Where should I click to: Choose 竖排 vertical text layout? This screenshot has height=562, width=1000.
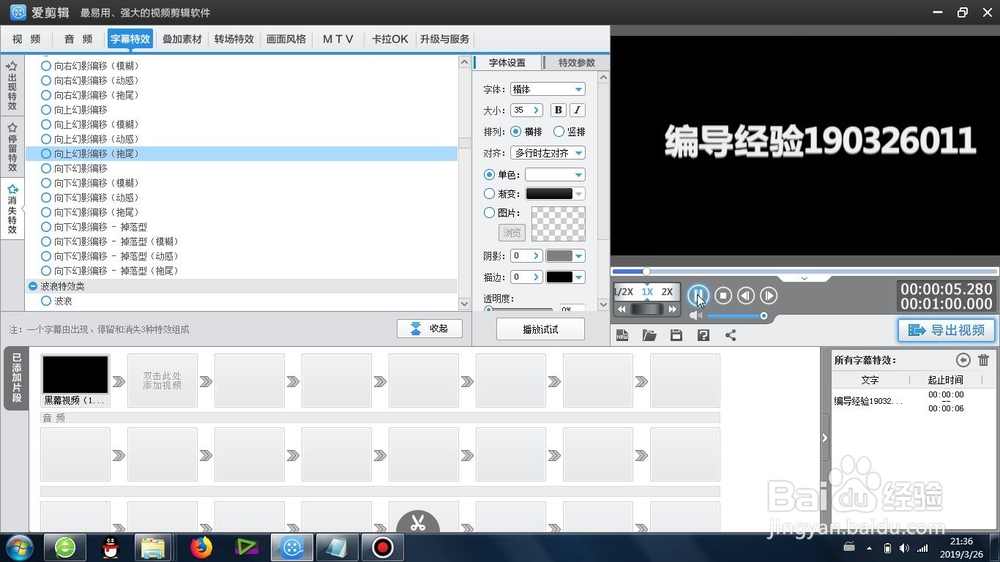pos(570,131)
